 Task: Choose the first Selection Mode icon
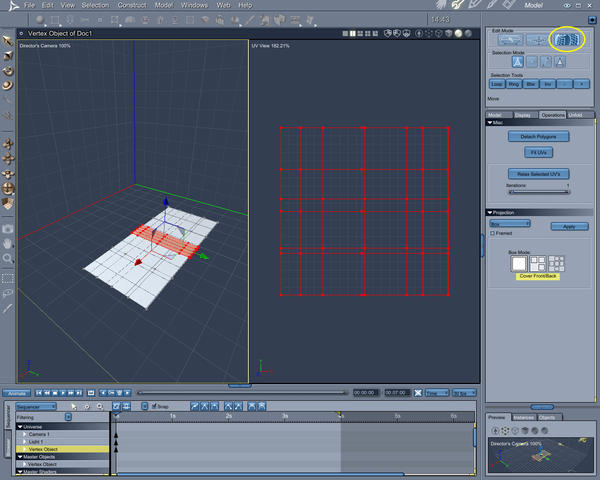click(x=518, y=62)
